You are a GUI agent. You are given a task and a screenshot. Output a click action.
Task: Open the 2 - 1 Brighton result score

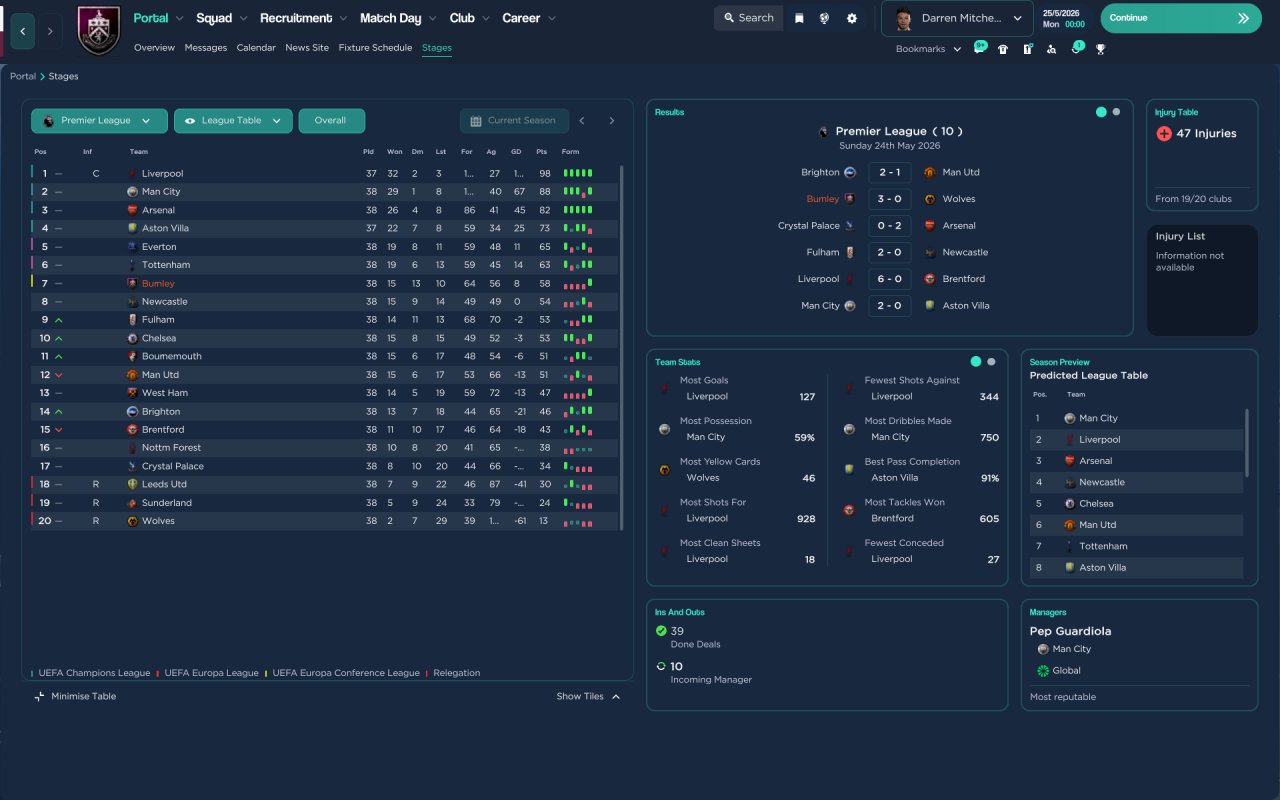[x=890, y=172]
